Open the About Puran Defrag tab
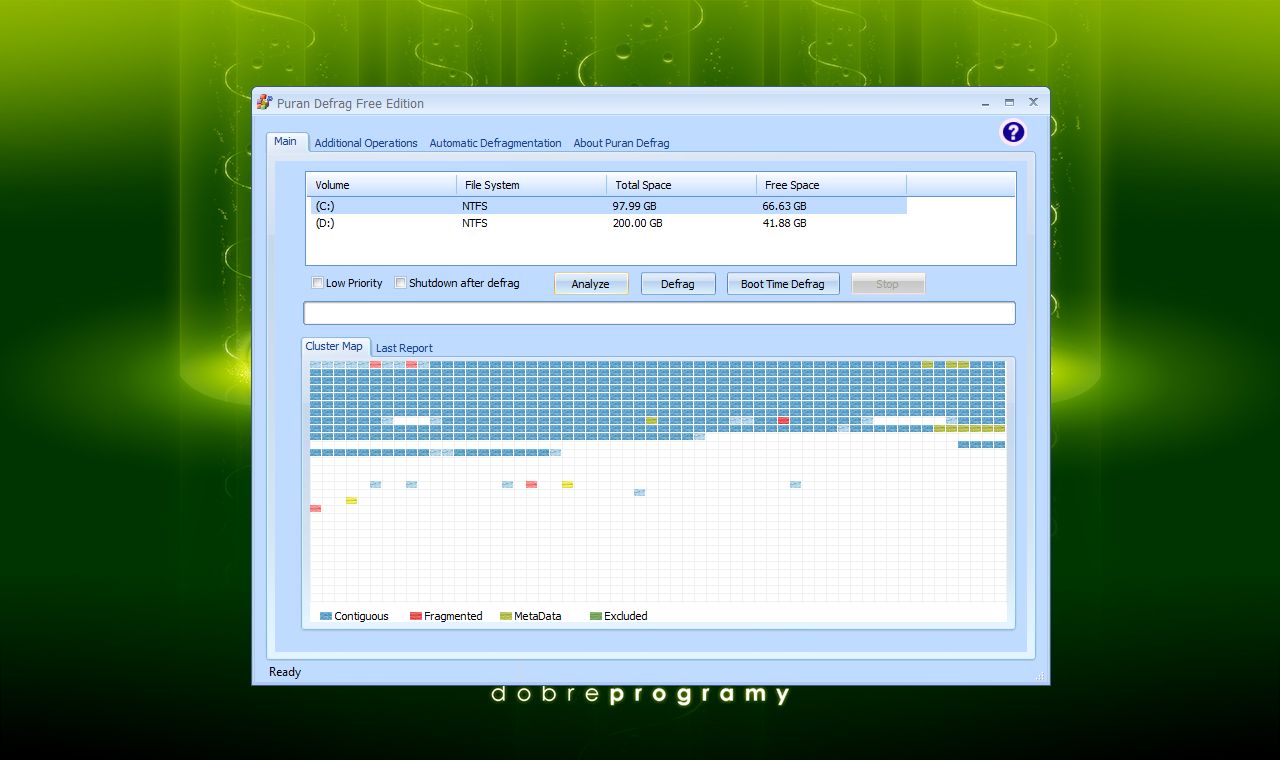This screenshot has width=1280, height=760. tap(621, 143)
